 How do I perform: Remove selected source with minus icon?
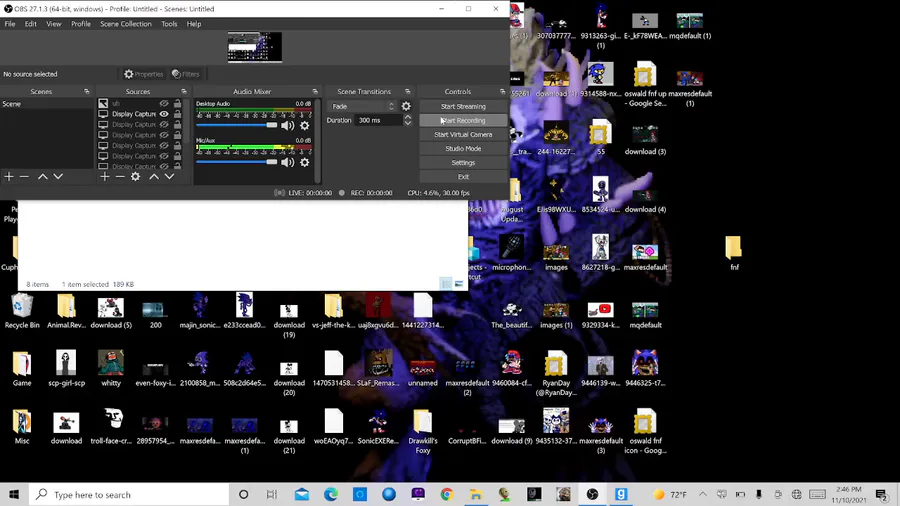coord(120,177)
